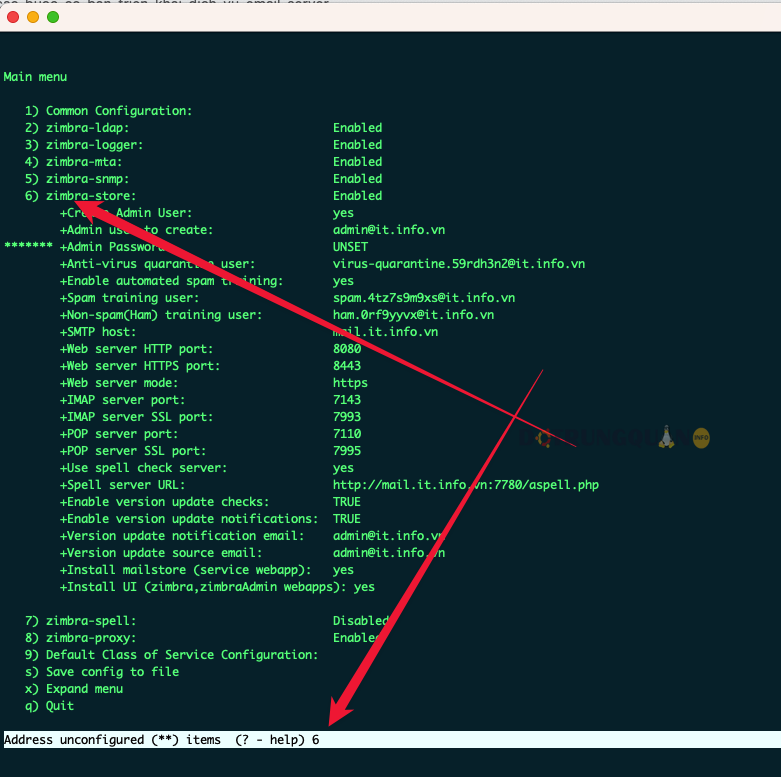Click 'Enabled' value next to zimbra-store
Screen dimensions: 781x777
coord(358,196)
